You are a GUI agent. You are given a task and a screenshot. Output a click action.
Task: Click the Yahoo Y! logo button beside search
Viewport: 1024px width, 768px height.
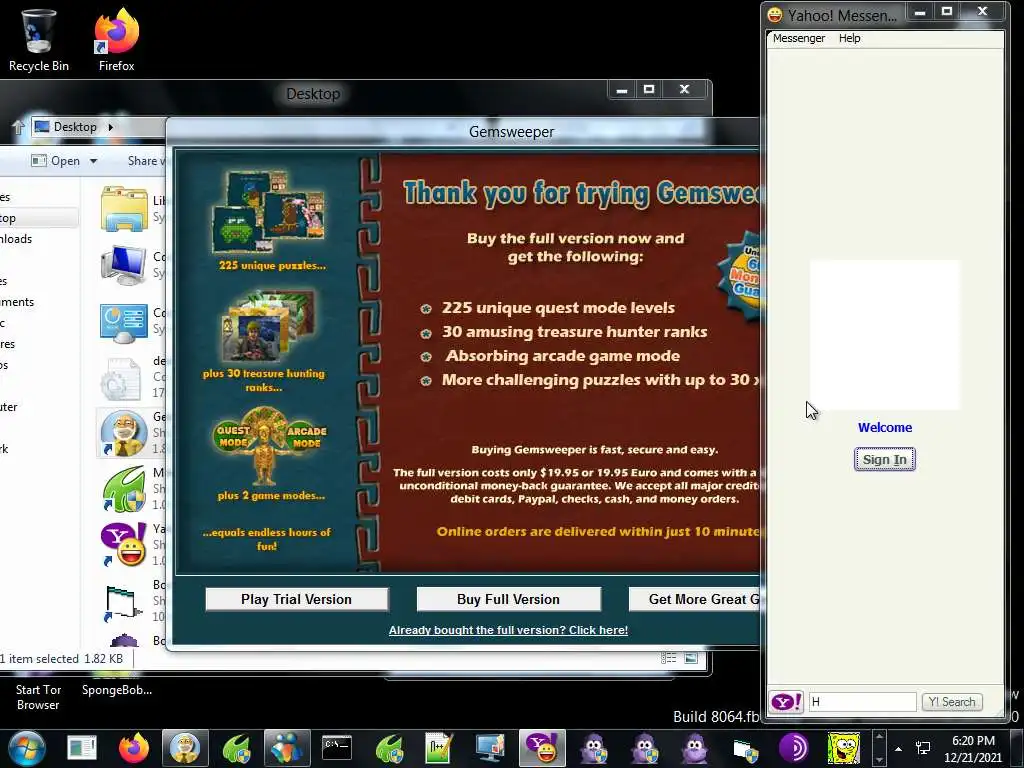[786, 702]
